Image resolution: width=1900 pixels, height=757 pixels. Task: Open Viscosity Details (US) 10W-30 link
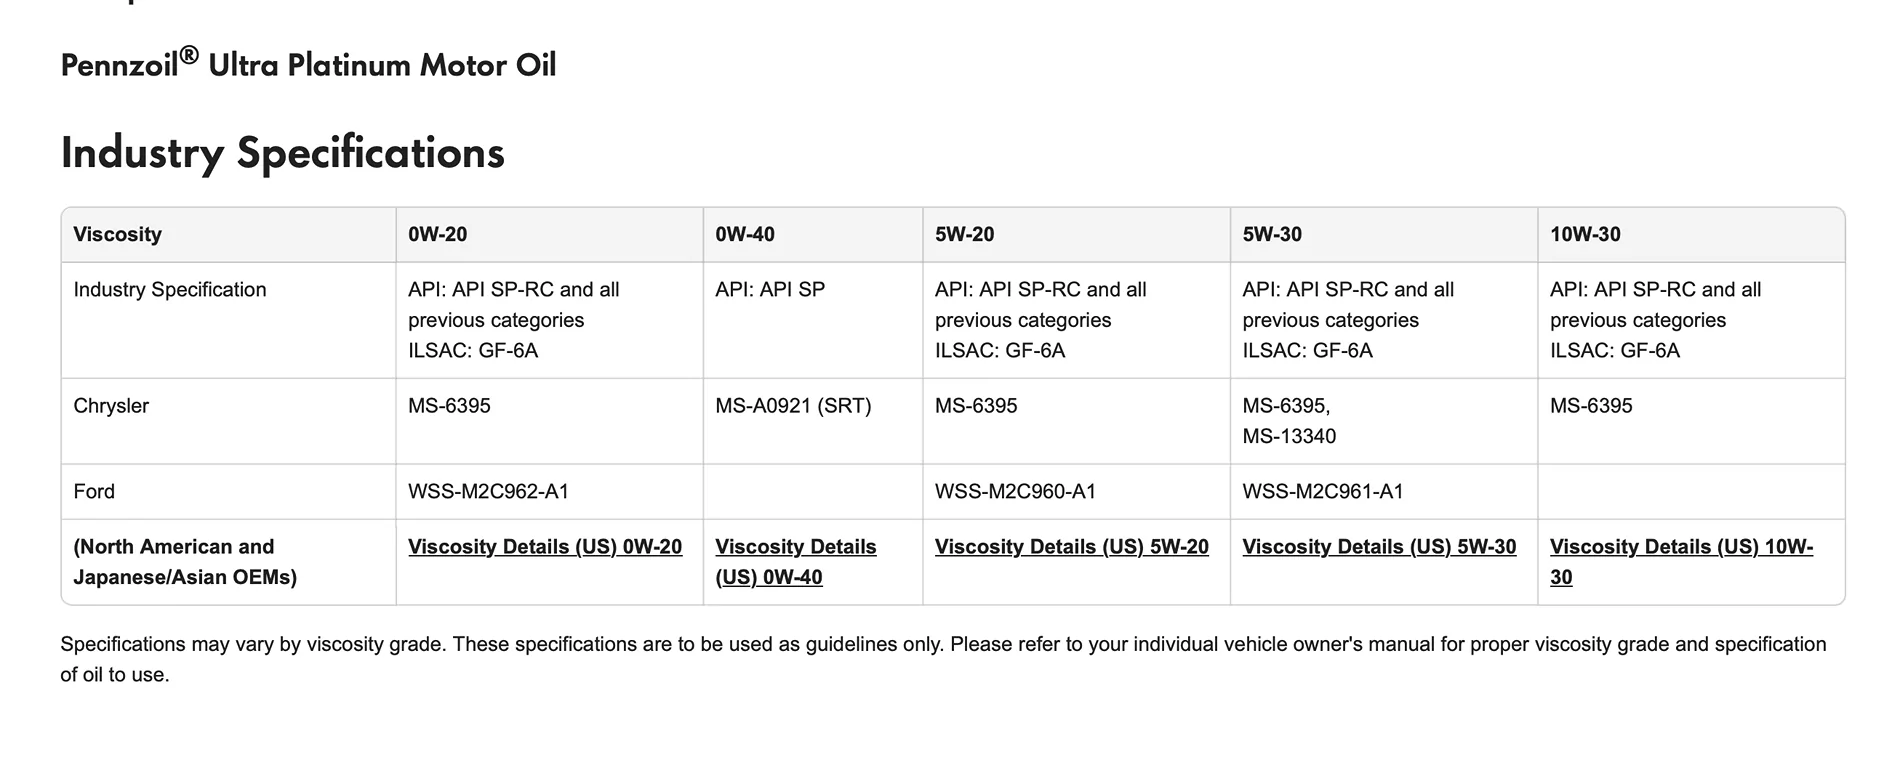coord(1681,562)
